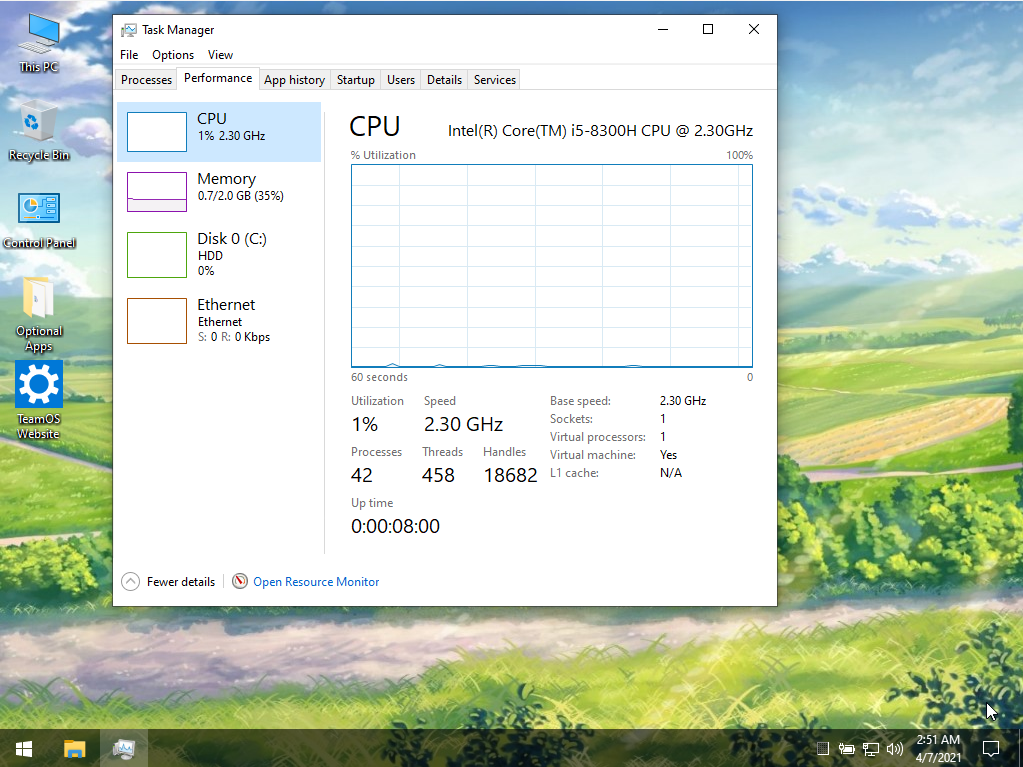Click the Resource Monitor gauge icon
The width and height of the screenshot is (1023, 767).
240,580
